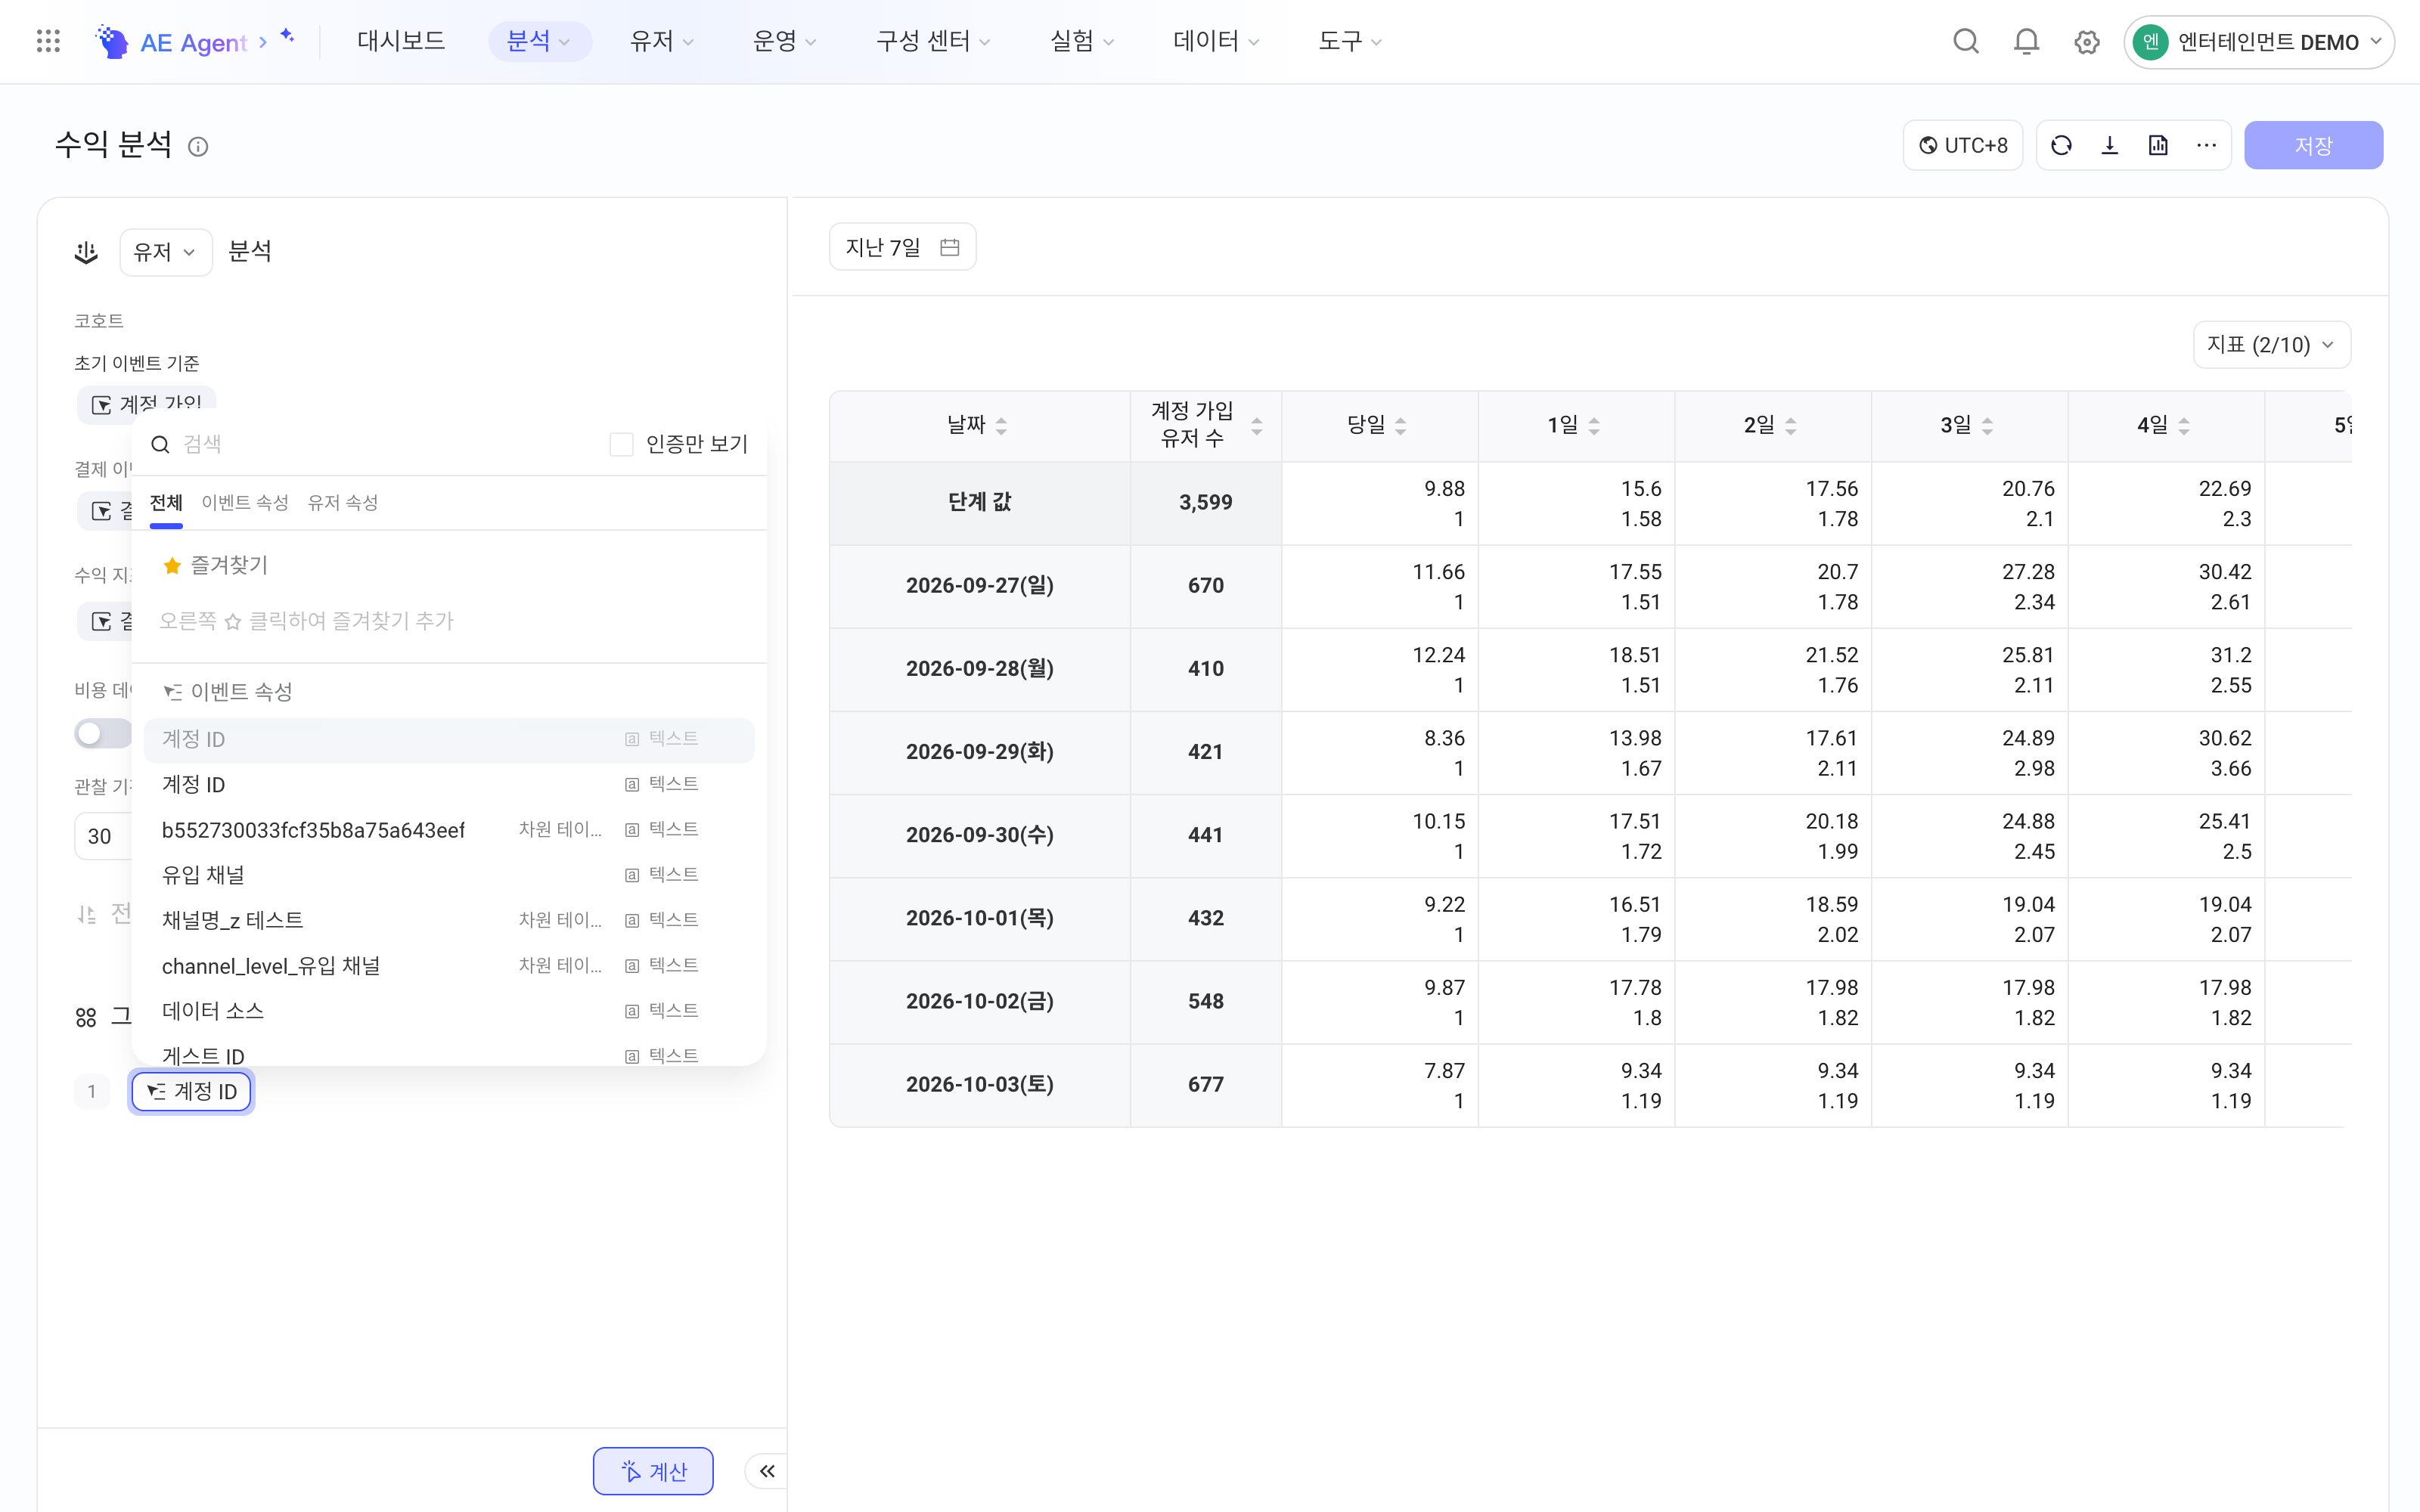This screenshot has width=2420, height=1512.
Task: Expand the 분석 navigation menu
Action: [539, 41]
